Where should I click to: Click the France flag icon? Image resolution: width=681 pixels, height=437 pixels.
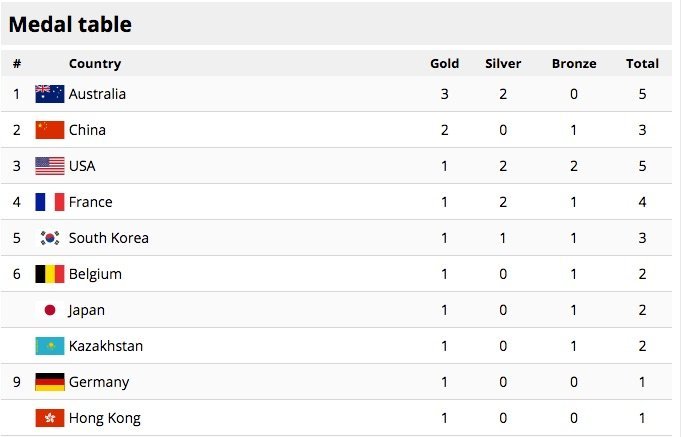pos(50,202)
